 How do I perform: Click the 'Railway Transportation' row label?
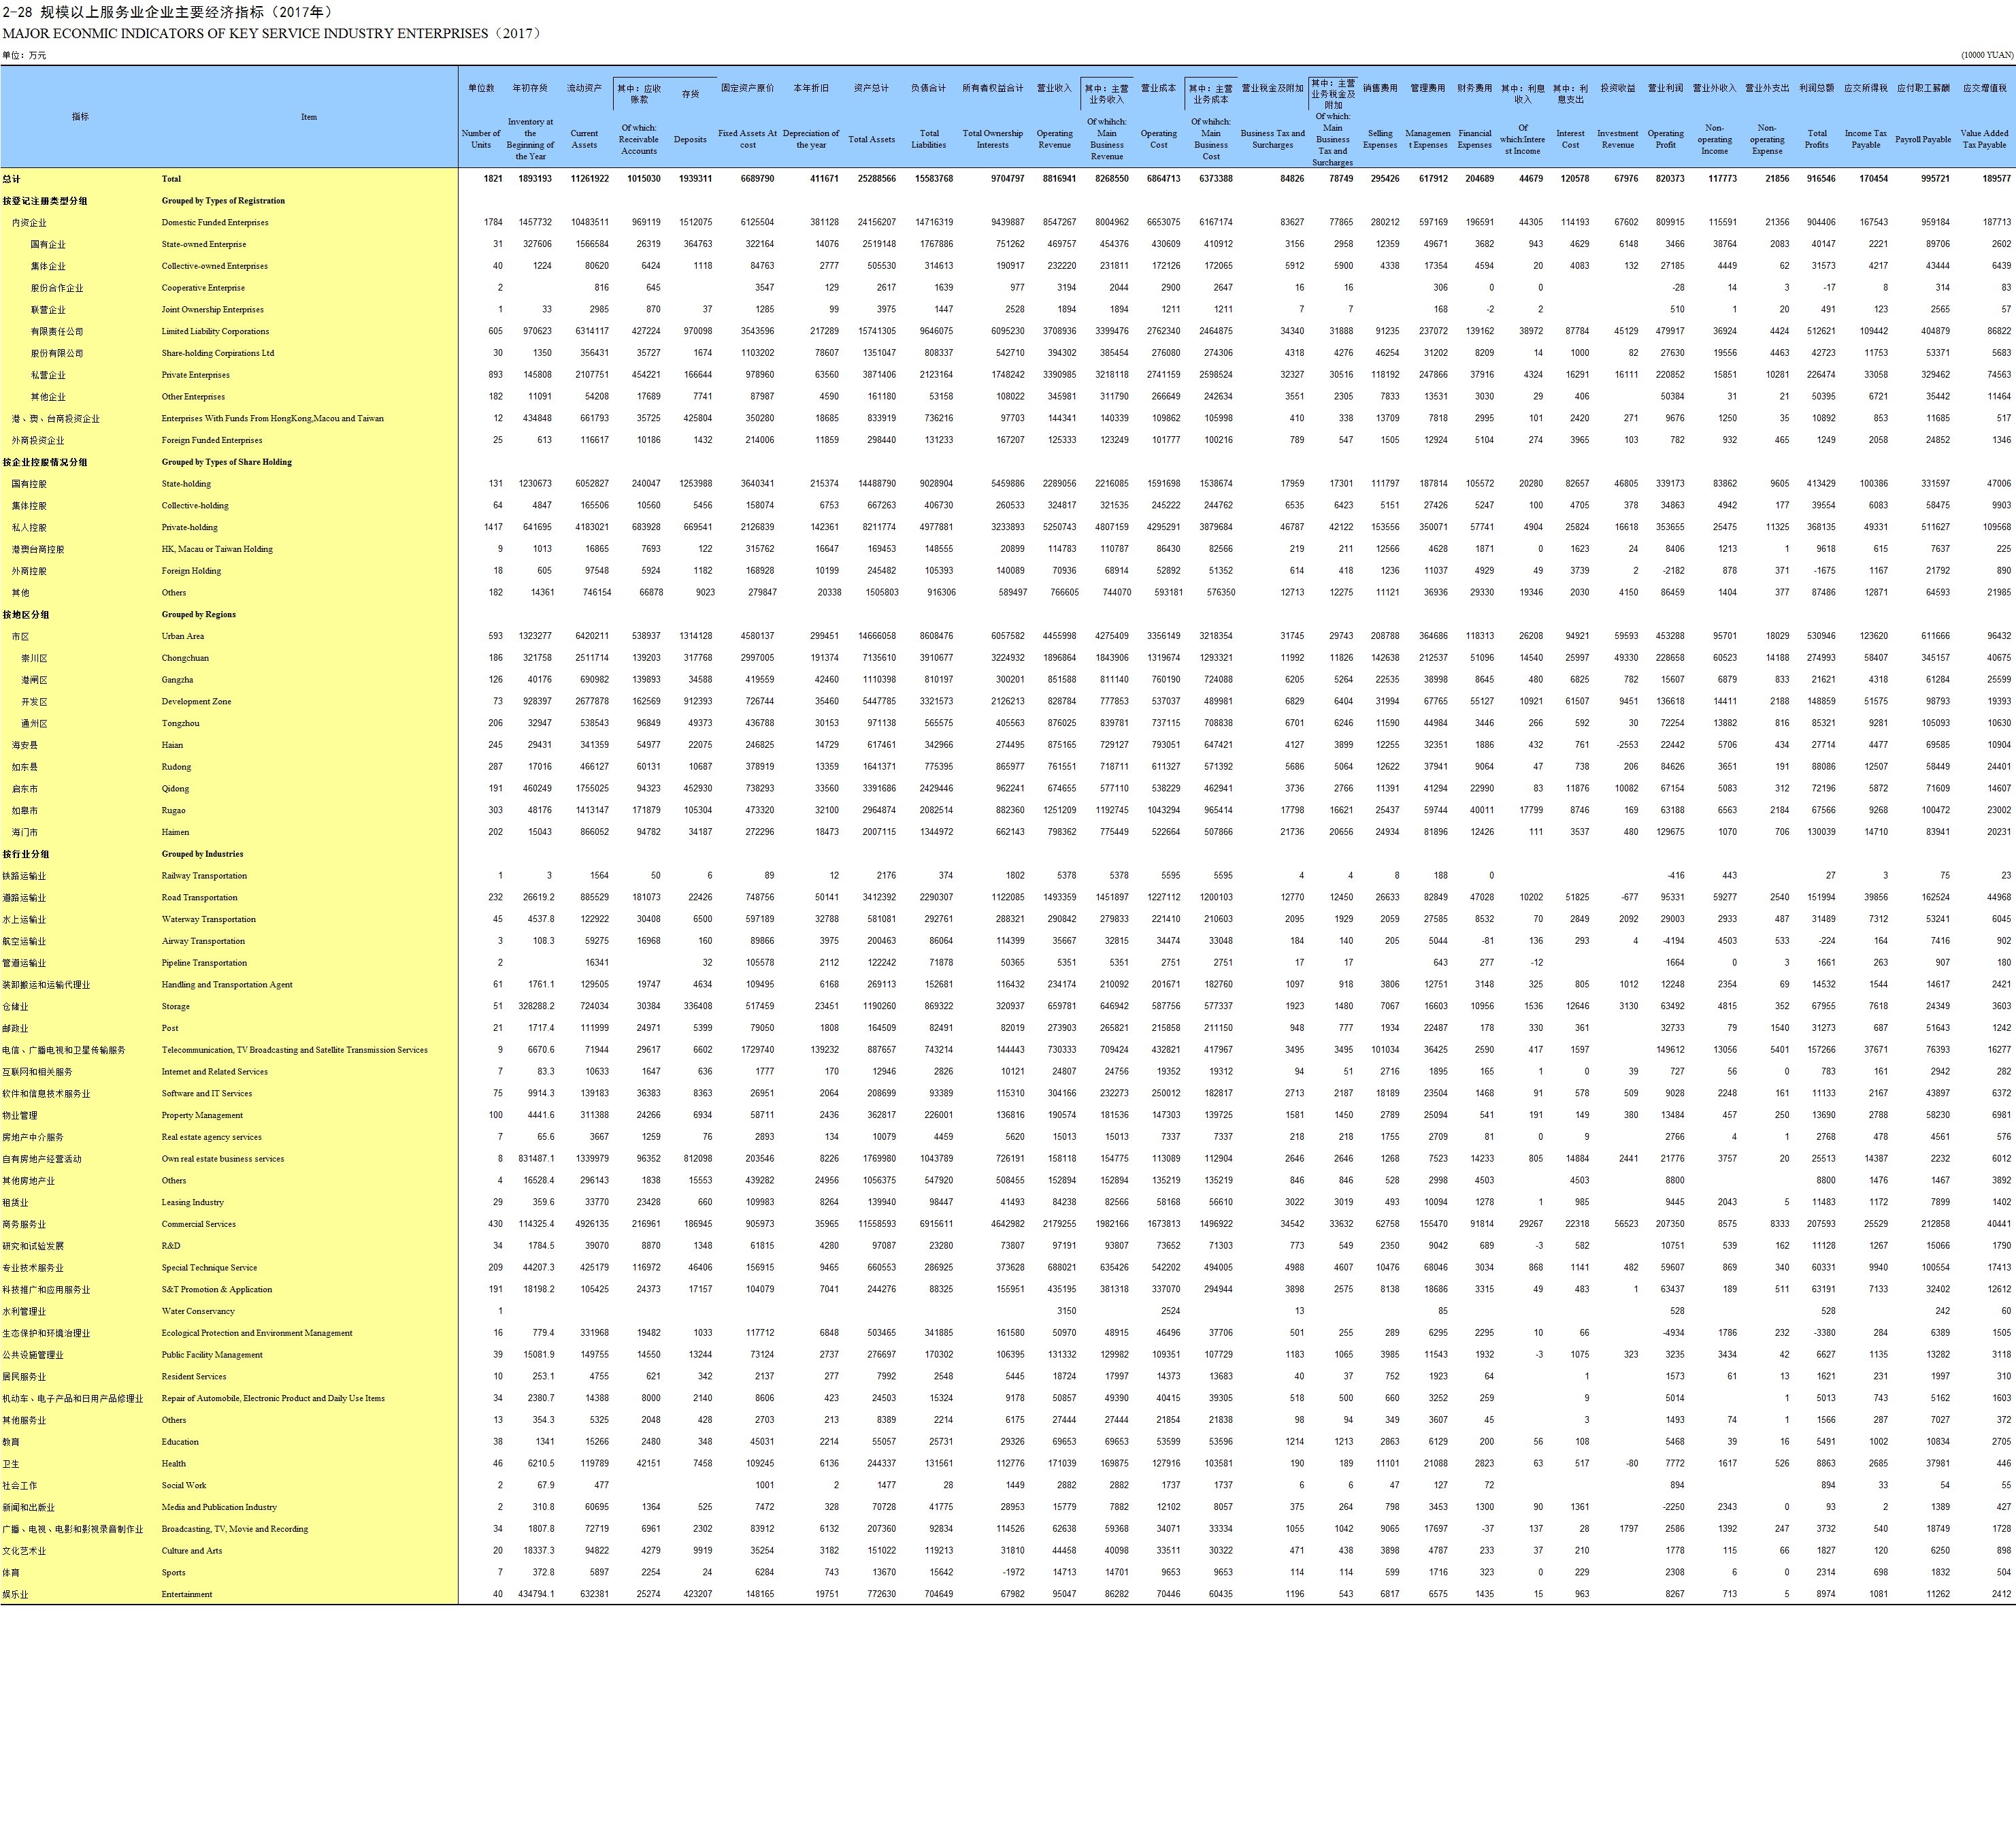coord(204,876)
